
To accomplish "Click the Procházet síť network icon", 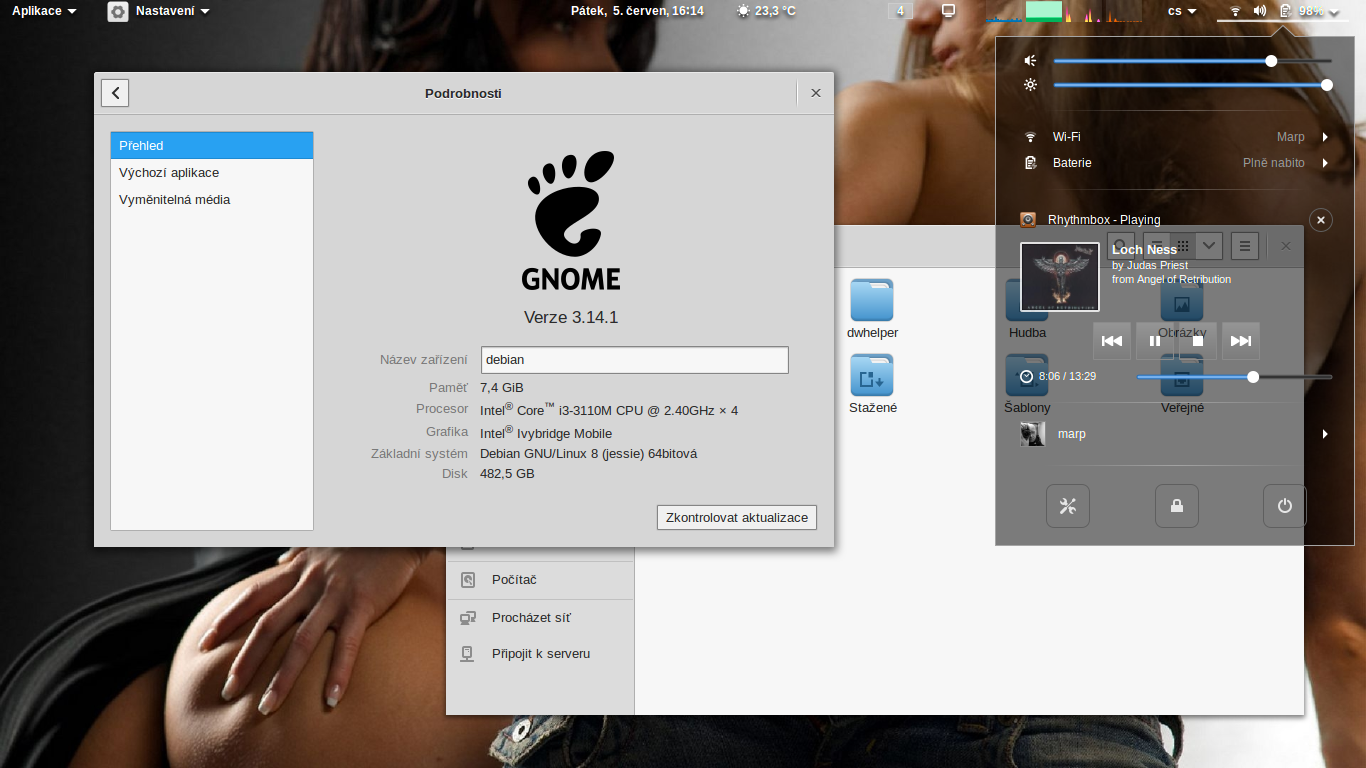I will pos(467,618).
